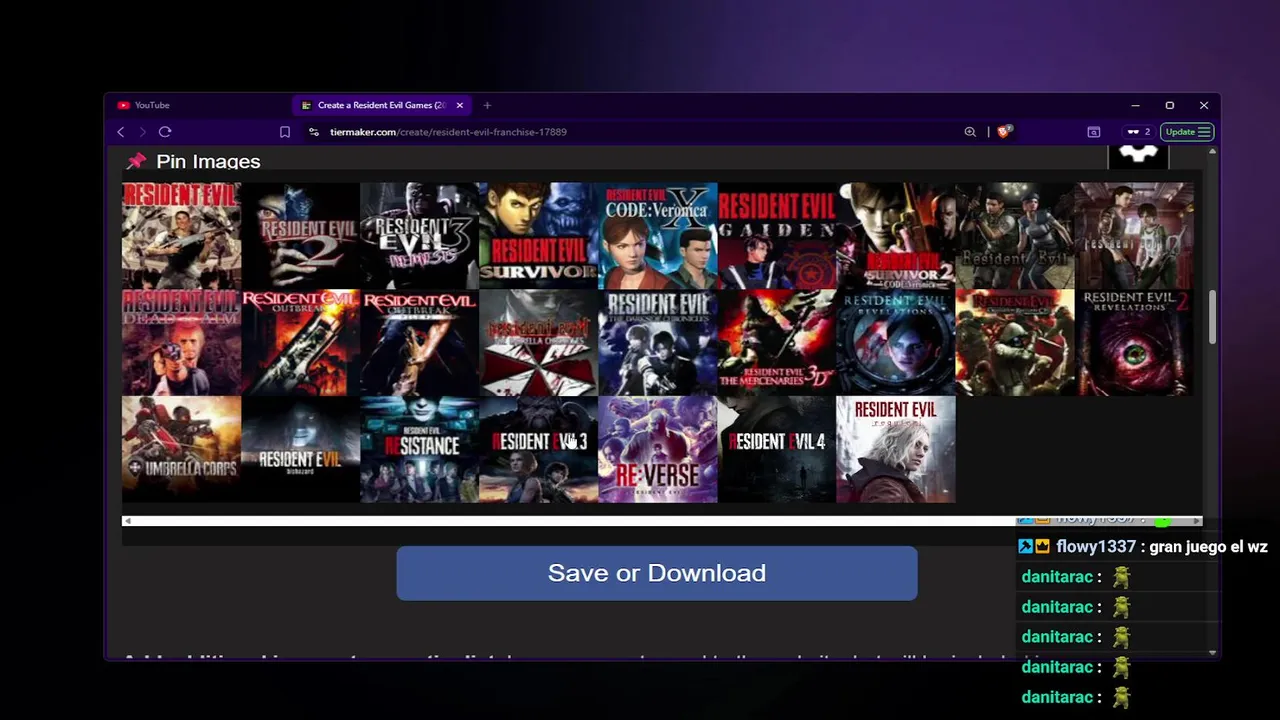Pick the Resident Evil Resistance cover
The image size is (1280, 720).
pos(419,450)
